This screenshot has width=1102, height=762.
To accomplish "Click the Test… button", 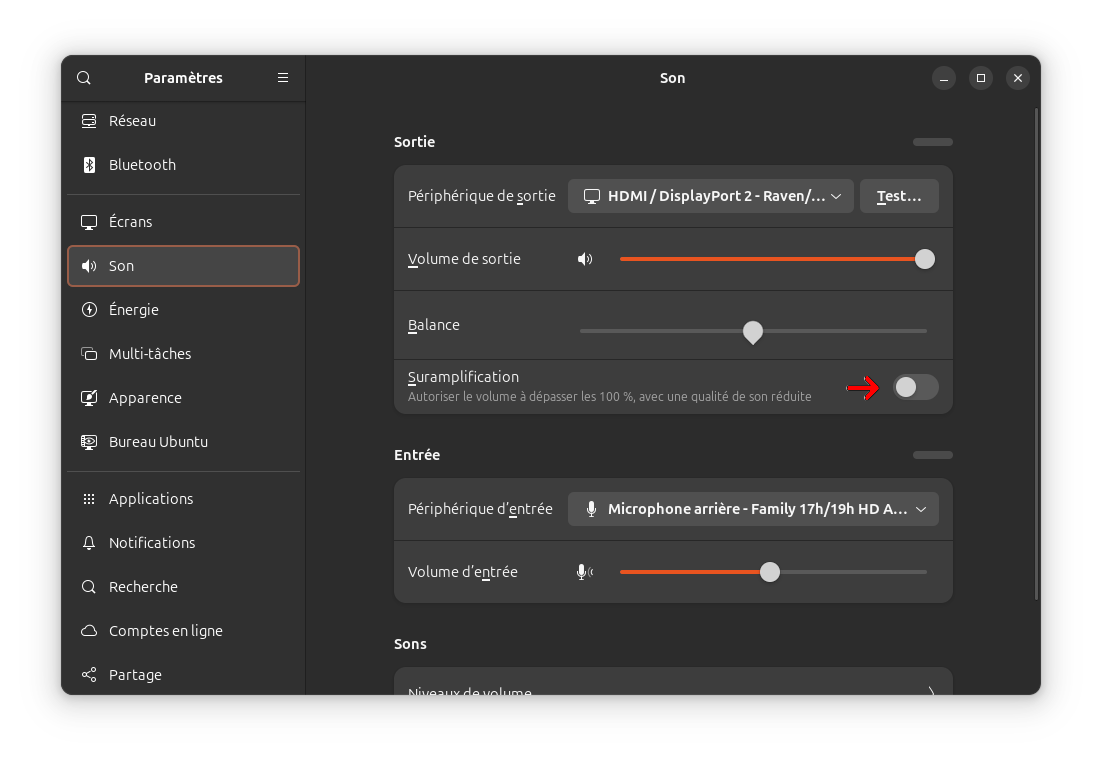I will (899, 196).
